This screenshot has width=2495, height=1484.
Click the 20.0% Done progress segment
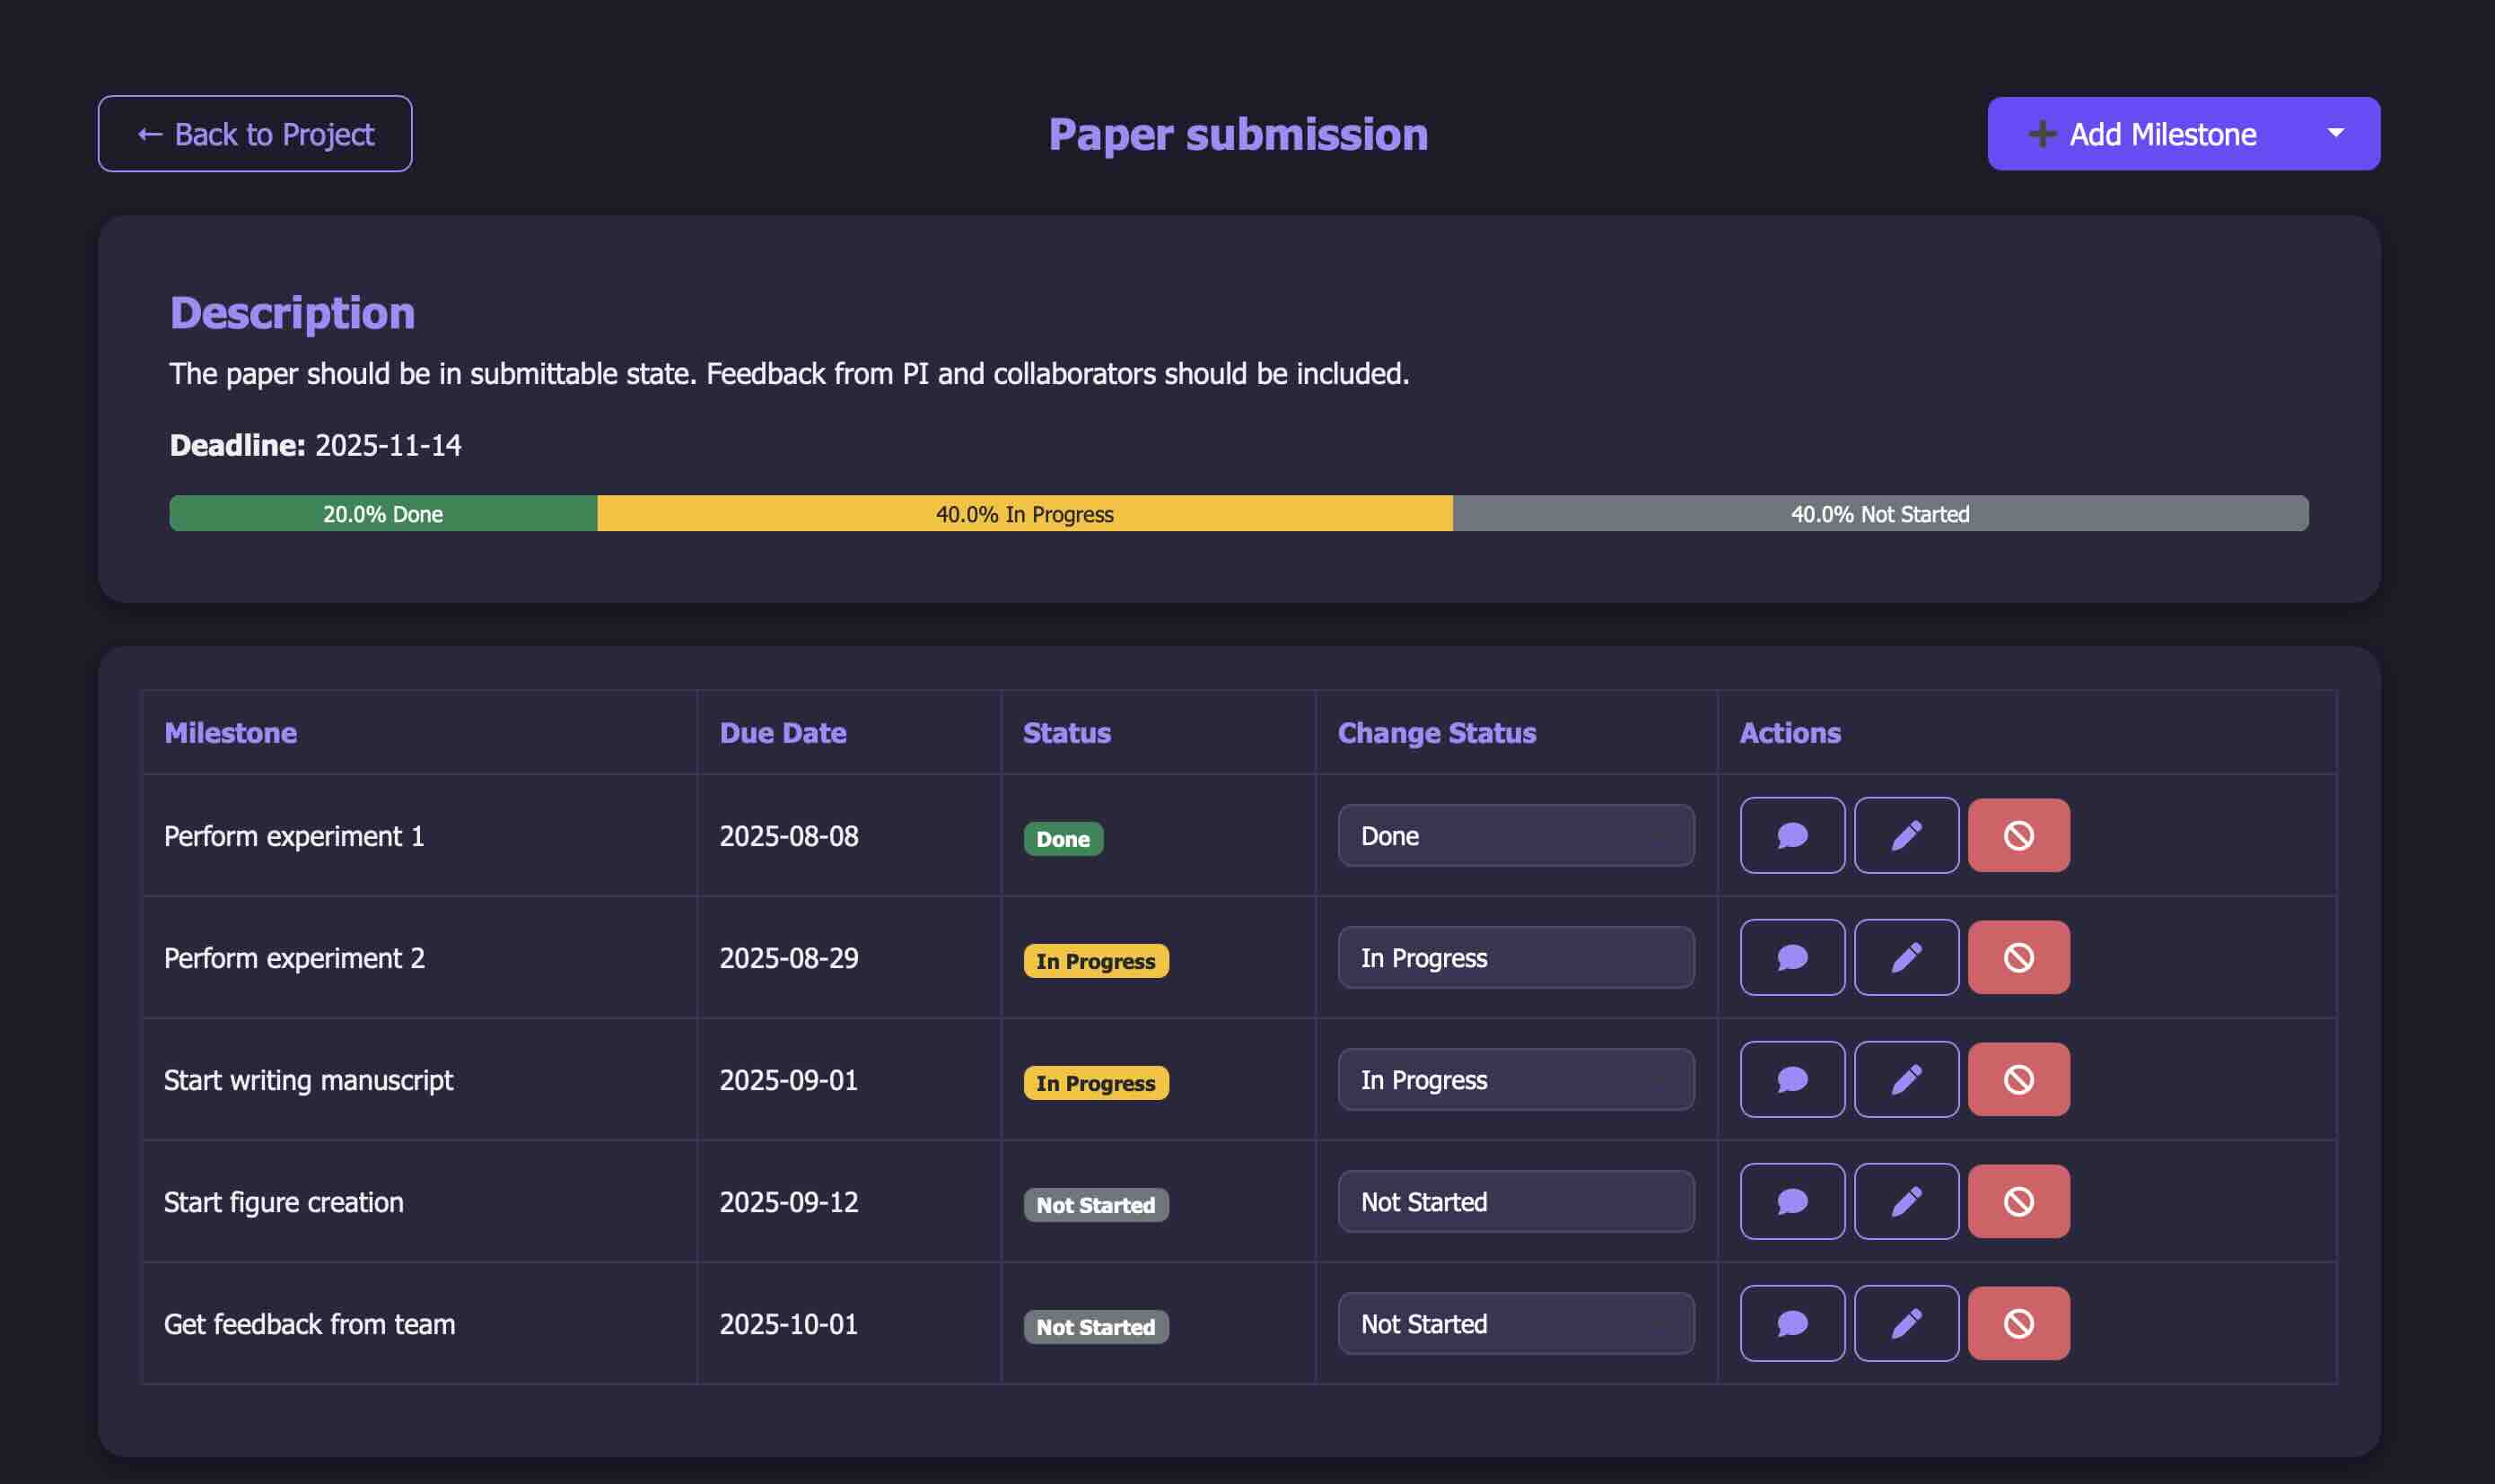(383, 513)
